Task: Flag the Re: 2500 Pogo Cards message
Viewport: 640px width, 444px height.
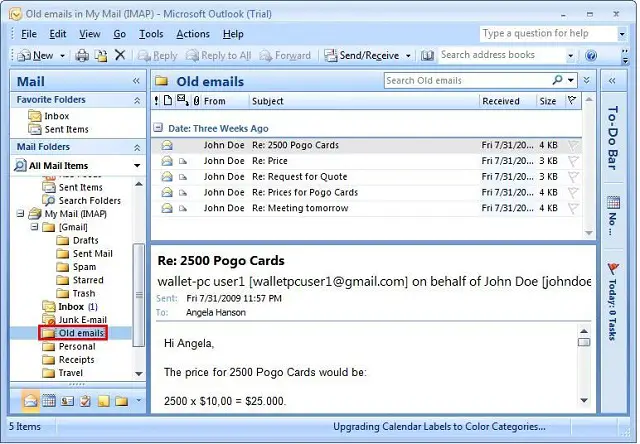Action: click(x=573, y=145)
